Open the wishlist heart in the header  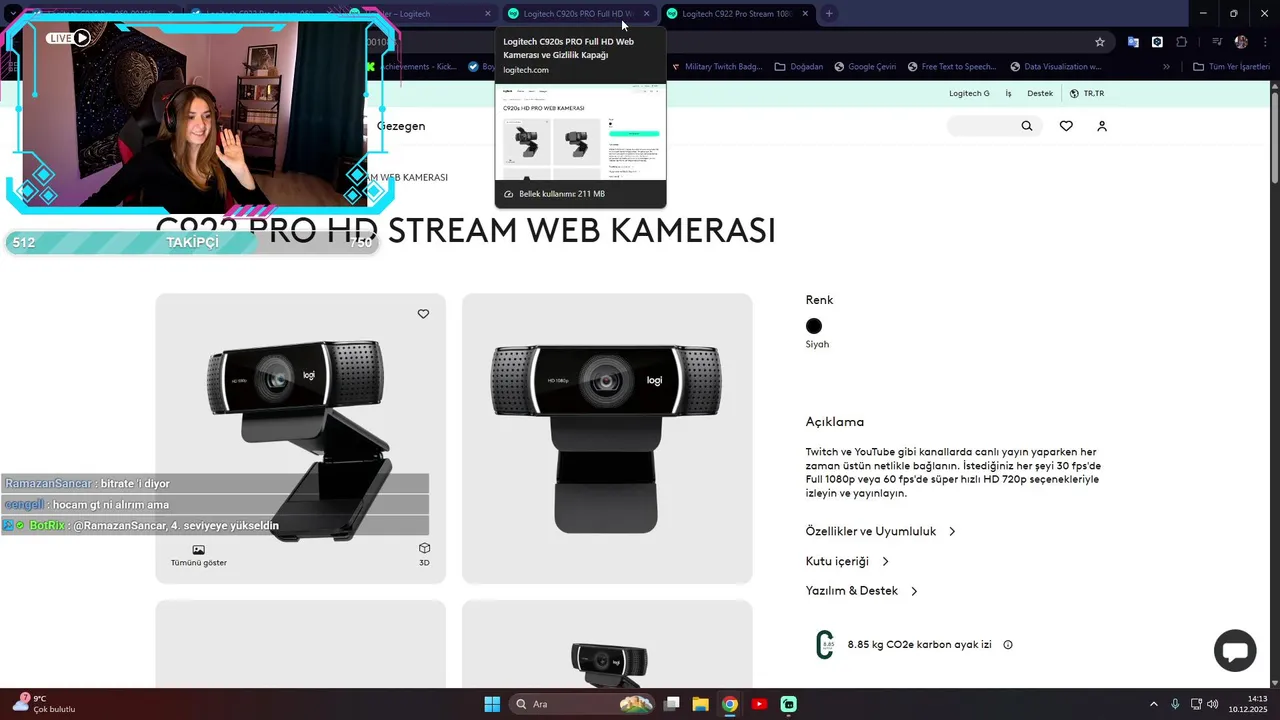coord(1066,126)
